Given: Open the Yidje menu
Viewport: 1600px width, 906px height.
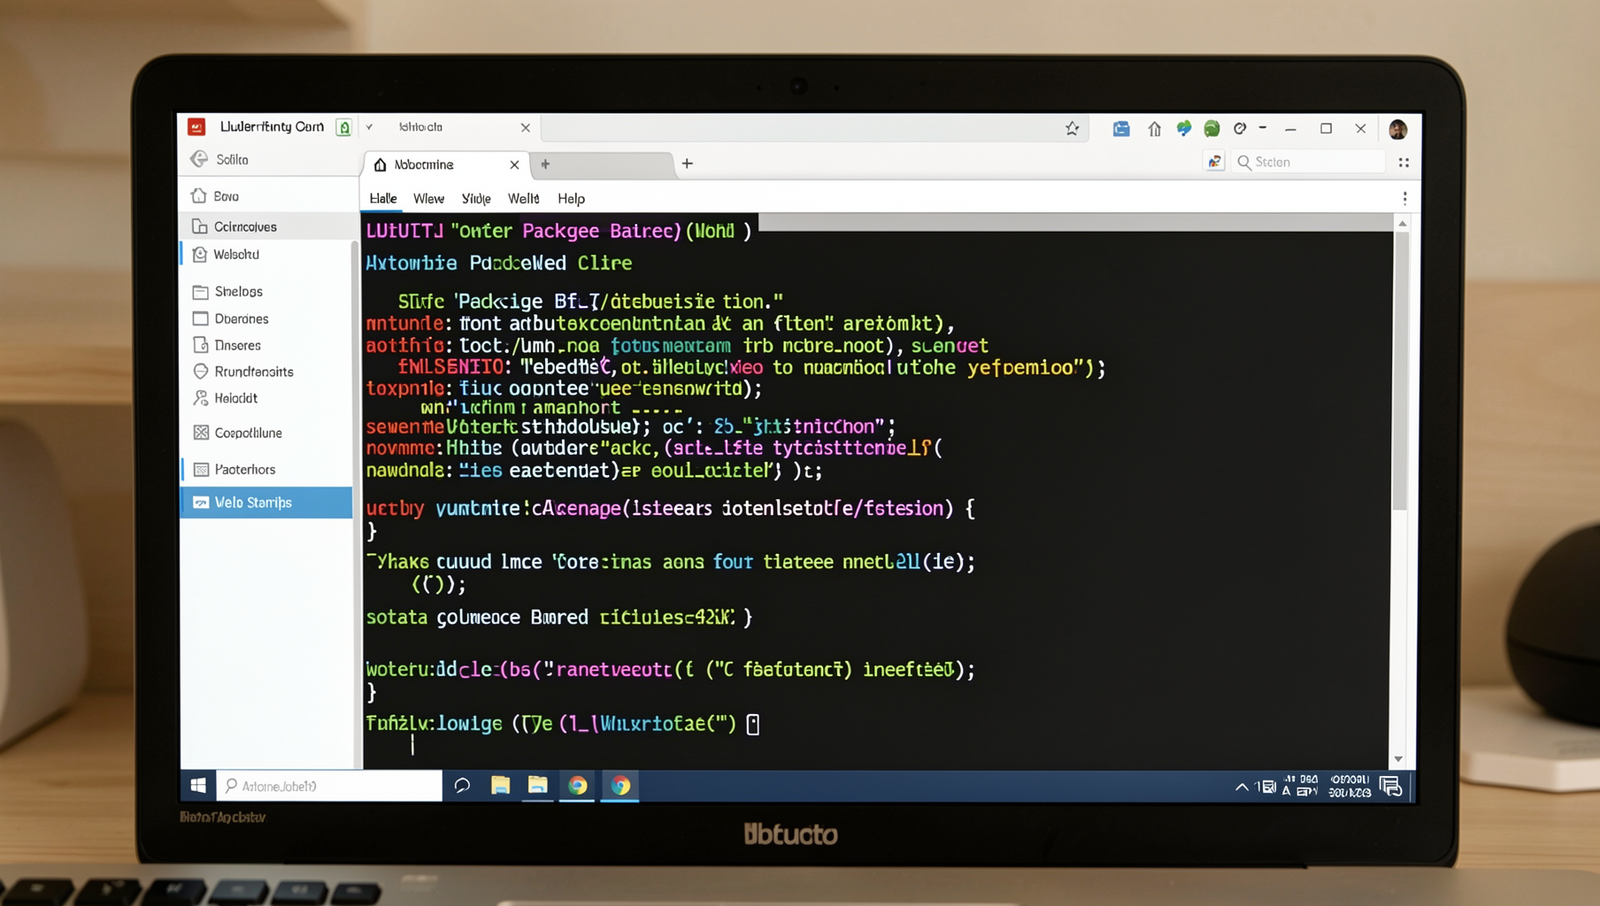Looking at the screenshot, I should point(476,198).
